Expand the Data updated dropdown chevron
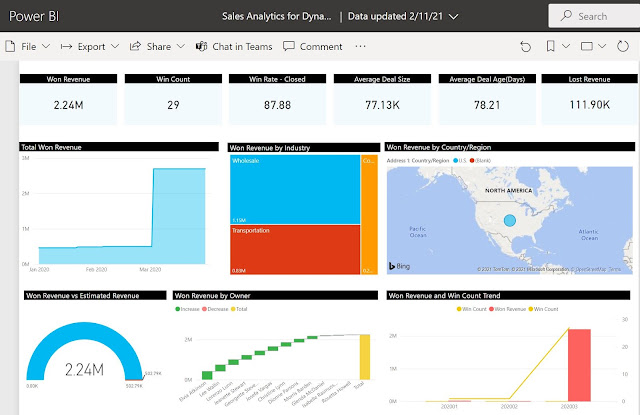 tap(453, 16)
